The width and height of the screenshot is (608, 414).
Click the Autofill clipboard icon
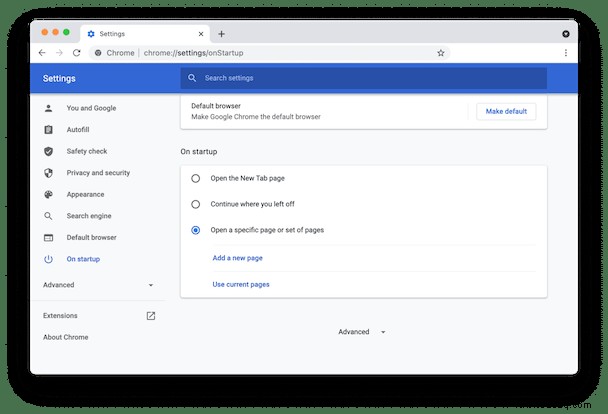(x=48, y=129)
